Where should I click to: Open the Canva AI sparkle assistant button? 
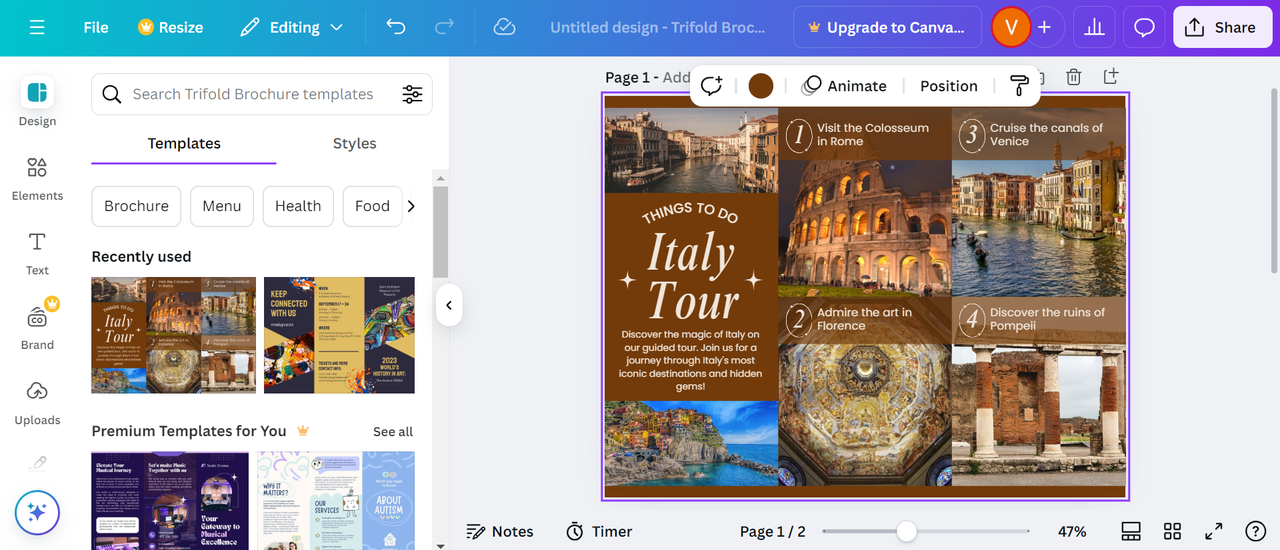coord(37,513)
